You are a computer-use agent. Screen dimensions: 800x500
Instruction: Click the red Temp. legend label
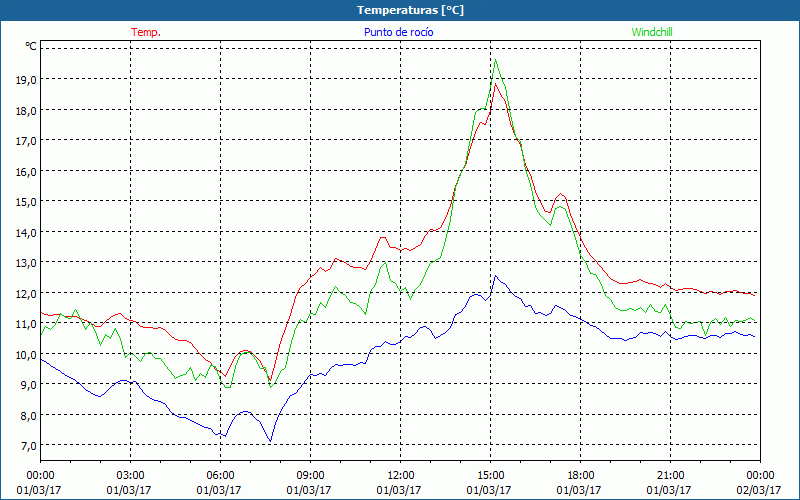(146, 32)
